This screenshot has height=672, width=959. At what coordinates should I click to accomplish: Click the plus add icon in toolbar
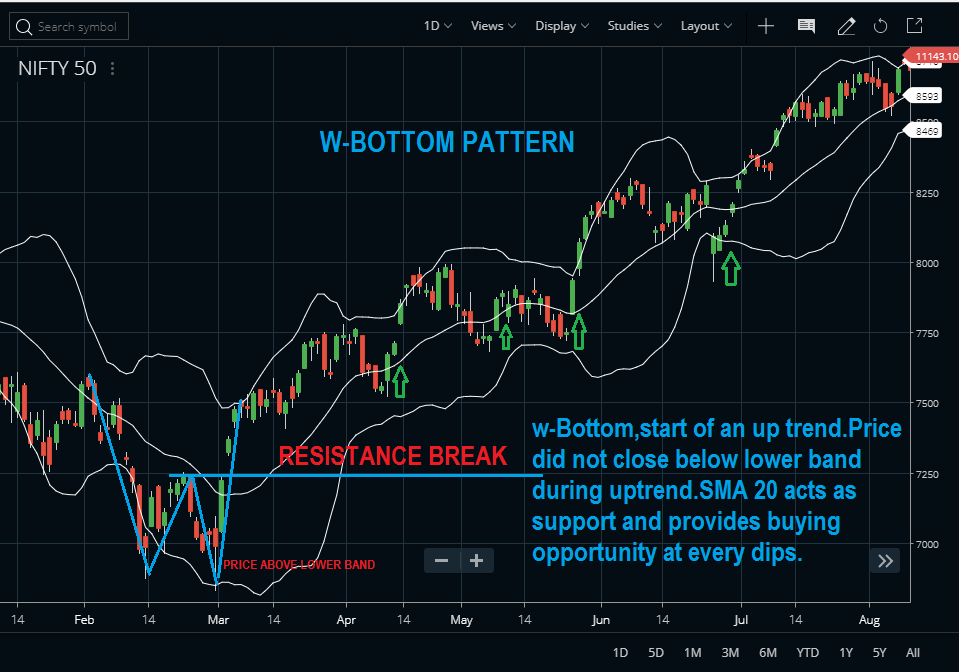pos(766,26)
